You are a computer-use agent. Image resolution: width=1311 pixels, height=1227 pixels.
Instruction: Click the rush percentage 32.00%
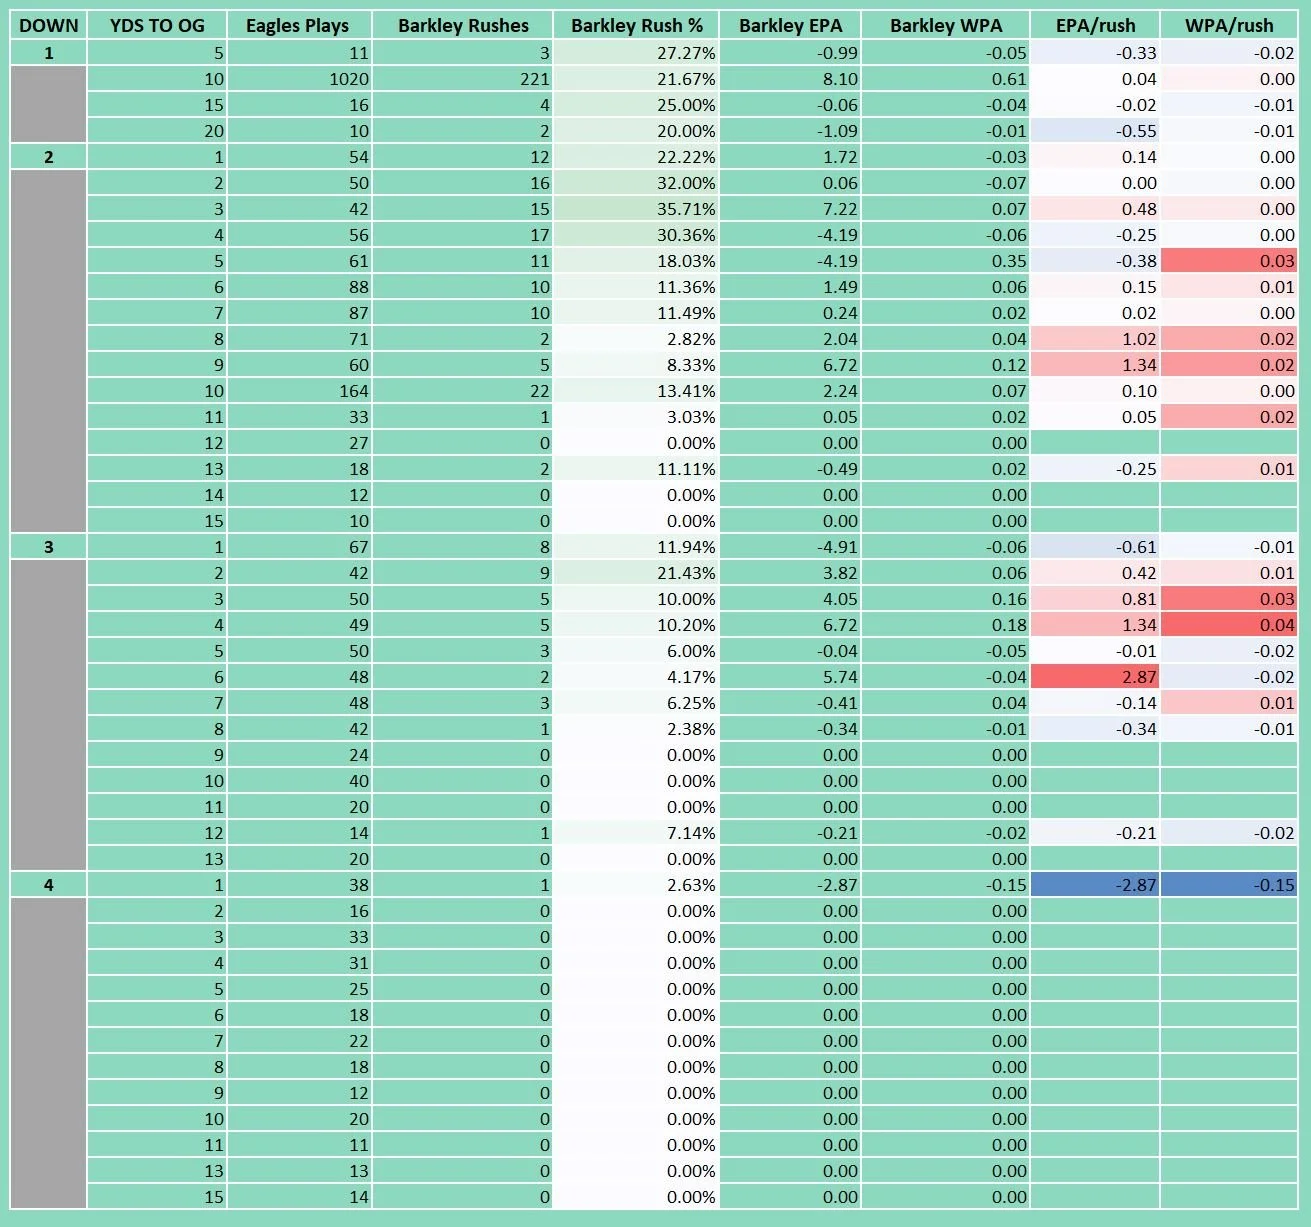[x=636, y=183]
